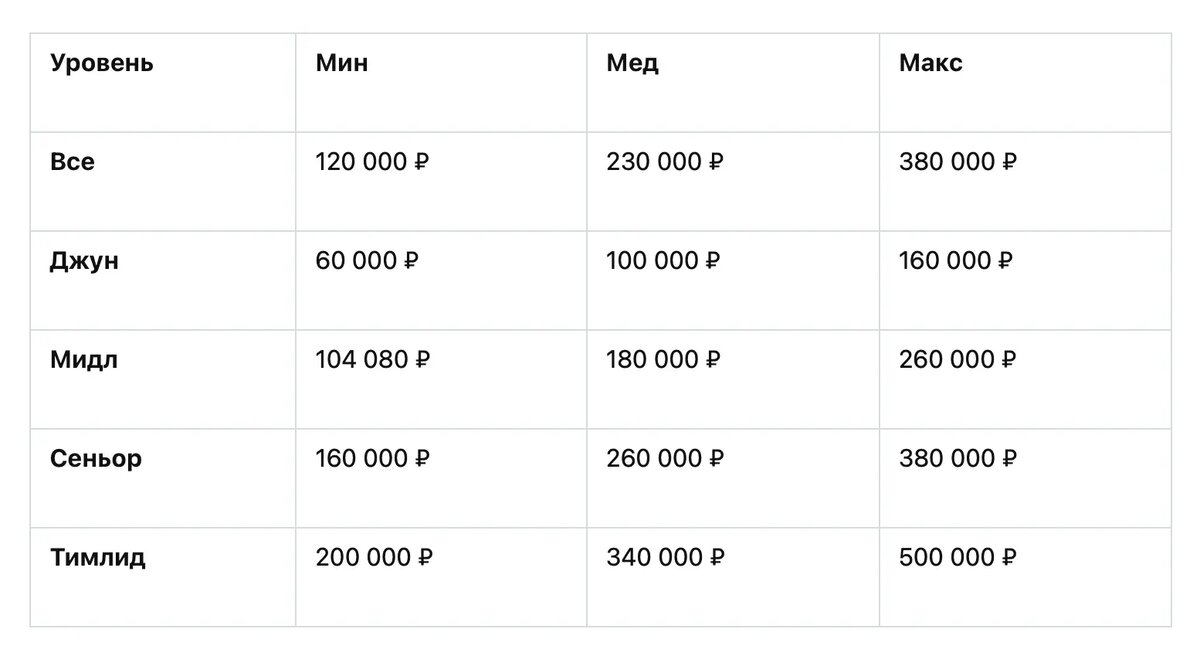Click the Сеньор row label
The width and height of the screenshot is (1200, 663).
[x=96, y=459]
